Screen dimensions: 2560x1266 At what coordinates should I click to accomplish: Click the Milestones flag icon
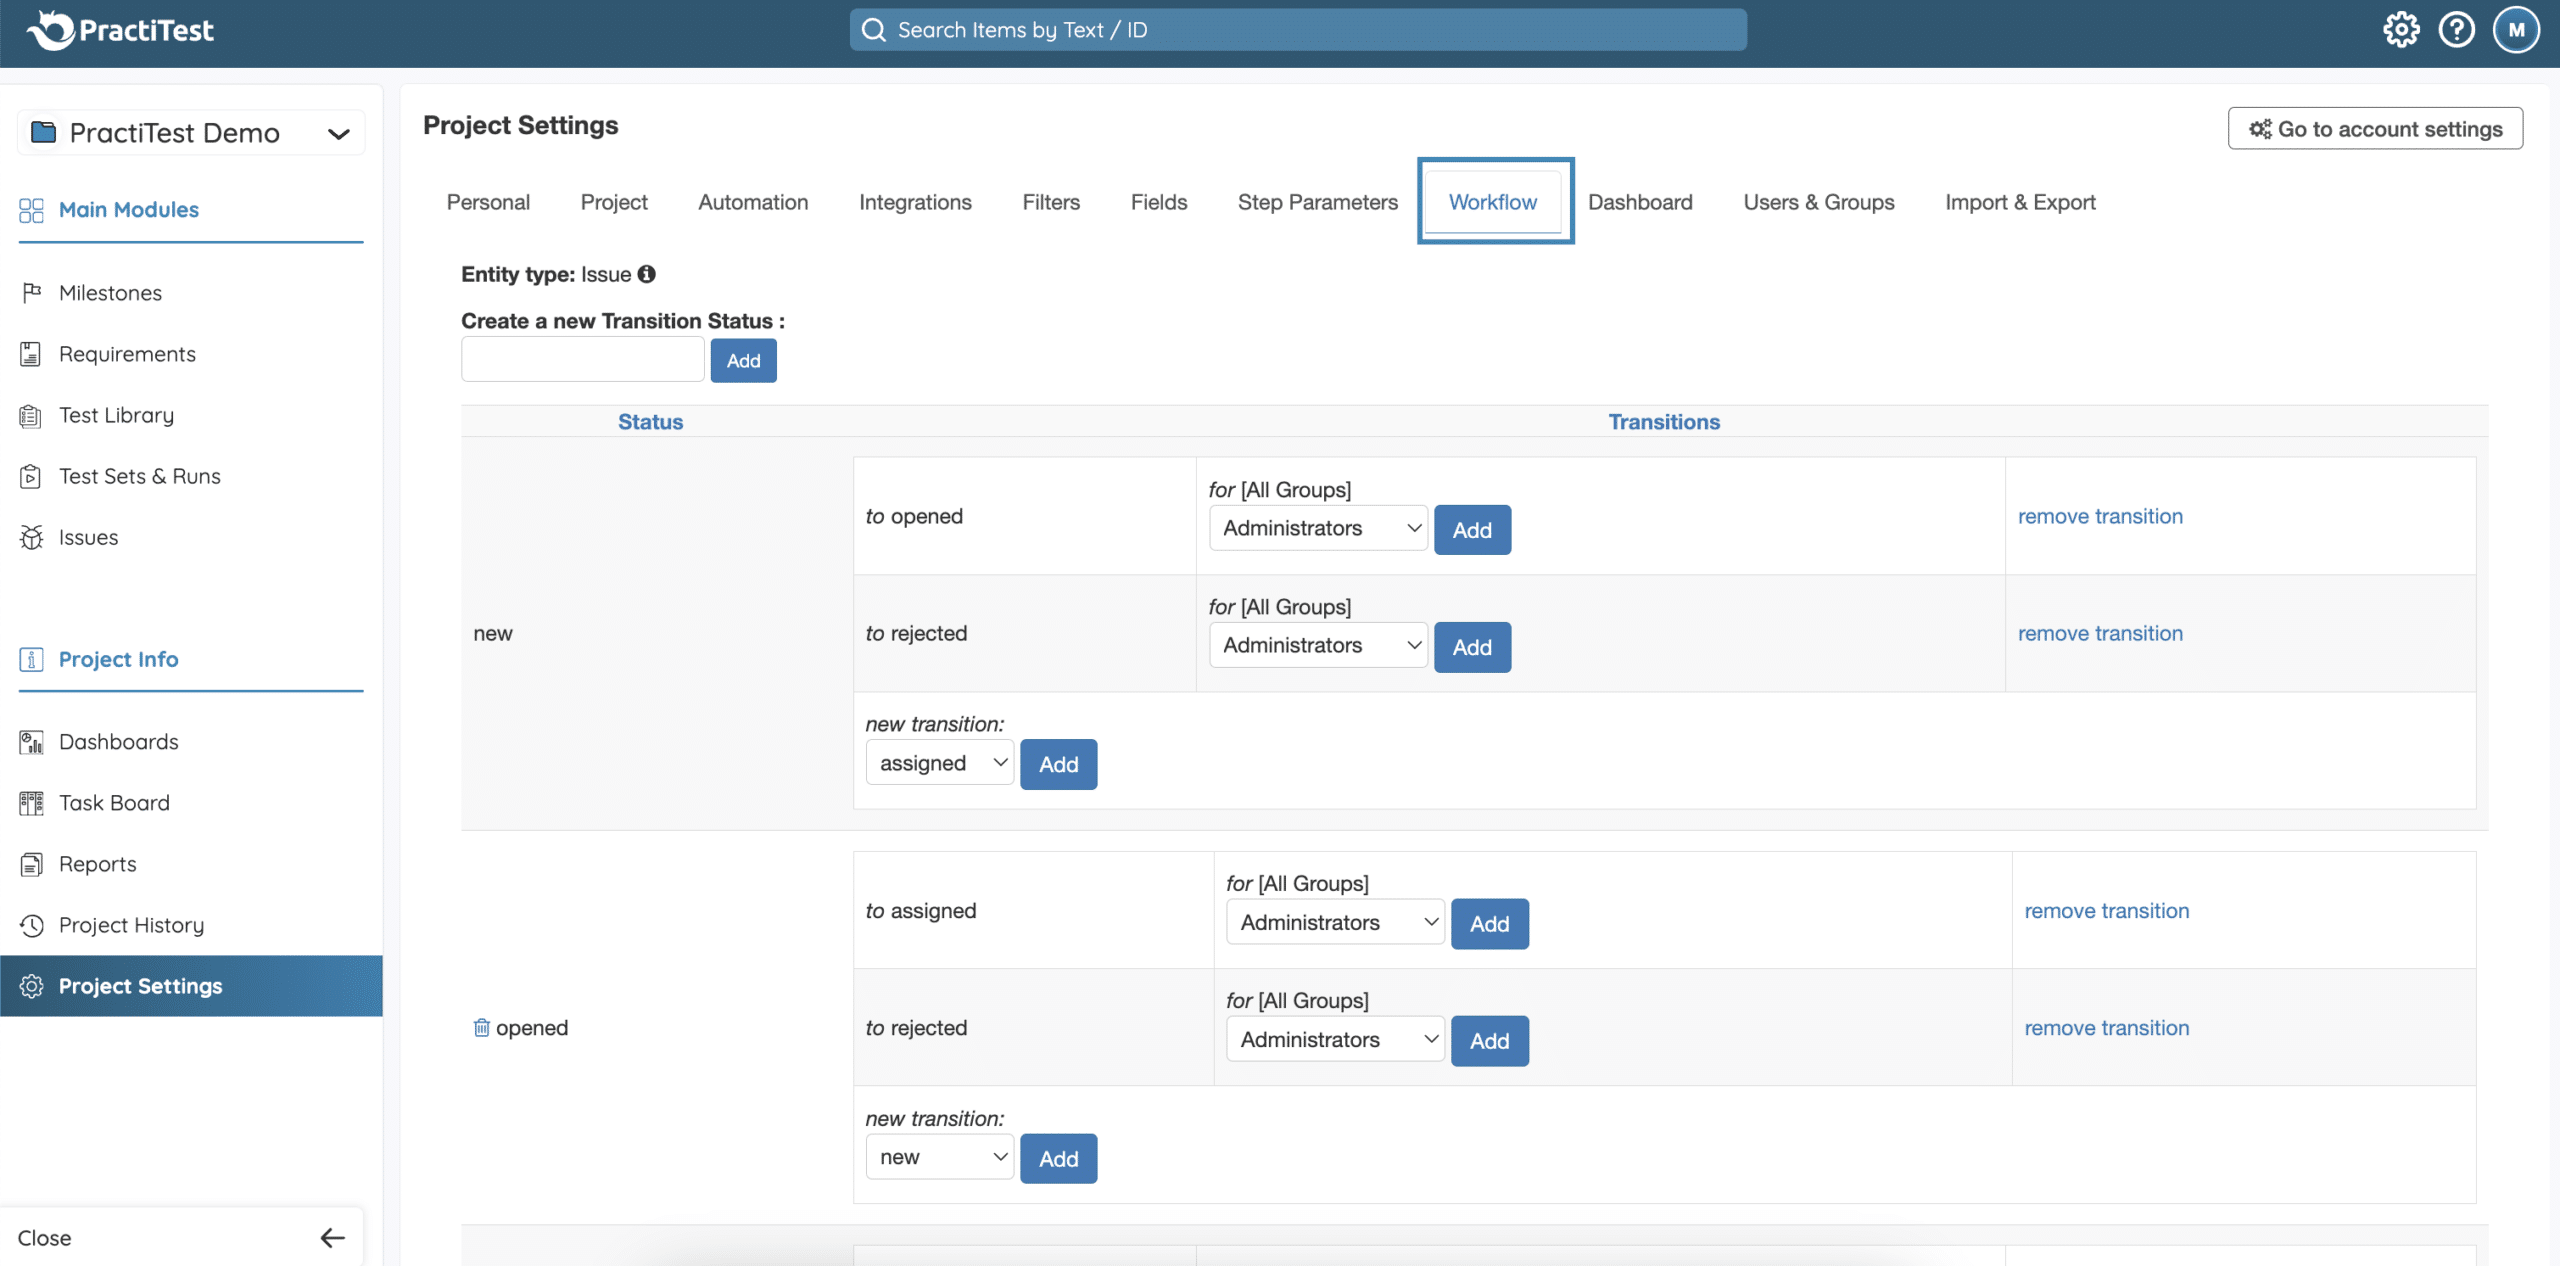32,292
